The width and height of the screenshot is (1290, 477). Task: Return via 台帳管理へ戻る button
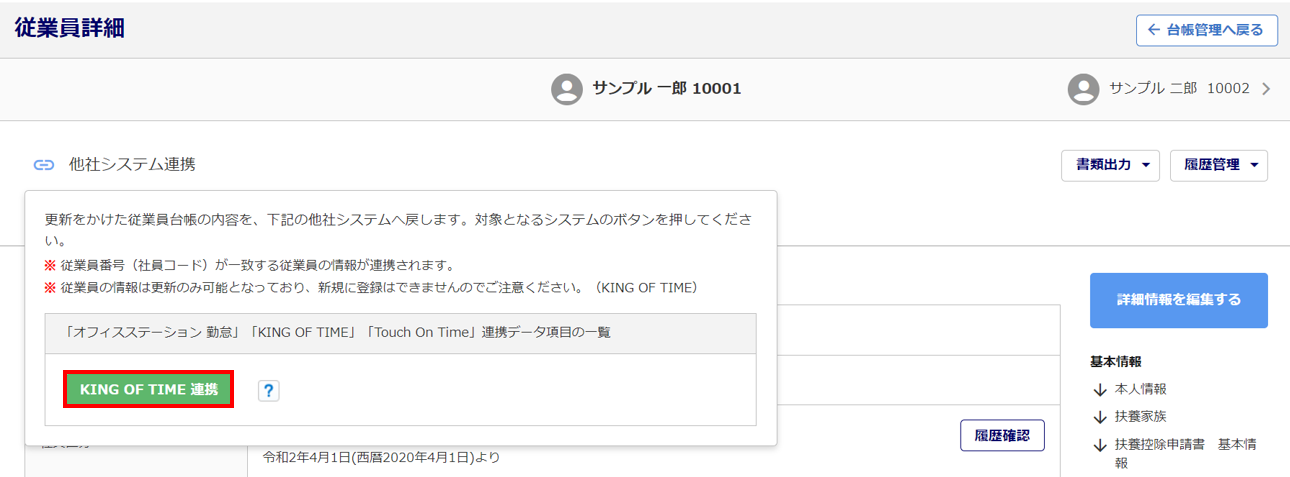tap(1206, 30)
